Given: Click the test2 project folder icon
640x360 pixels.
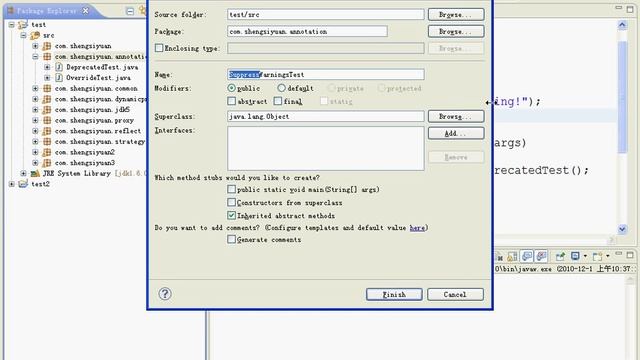Looking at the screenshot, I should click(x=23, y=184).
